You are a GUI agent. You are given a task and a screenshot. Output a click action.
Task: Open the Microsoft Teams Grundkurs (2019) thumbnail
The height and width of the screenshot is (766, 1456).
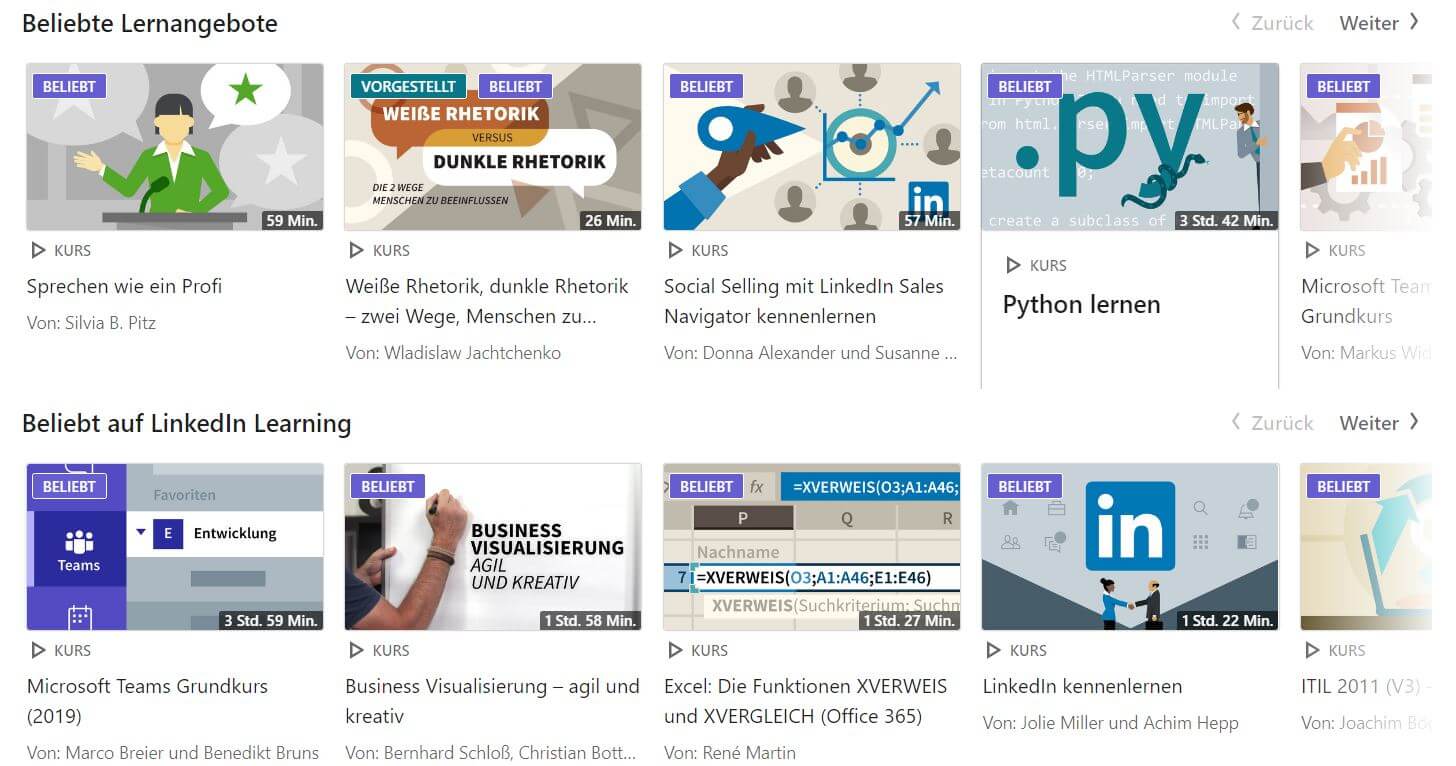point(175,547)
